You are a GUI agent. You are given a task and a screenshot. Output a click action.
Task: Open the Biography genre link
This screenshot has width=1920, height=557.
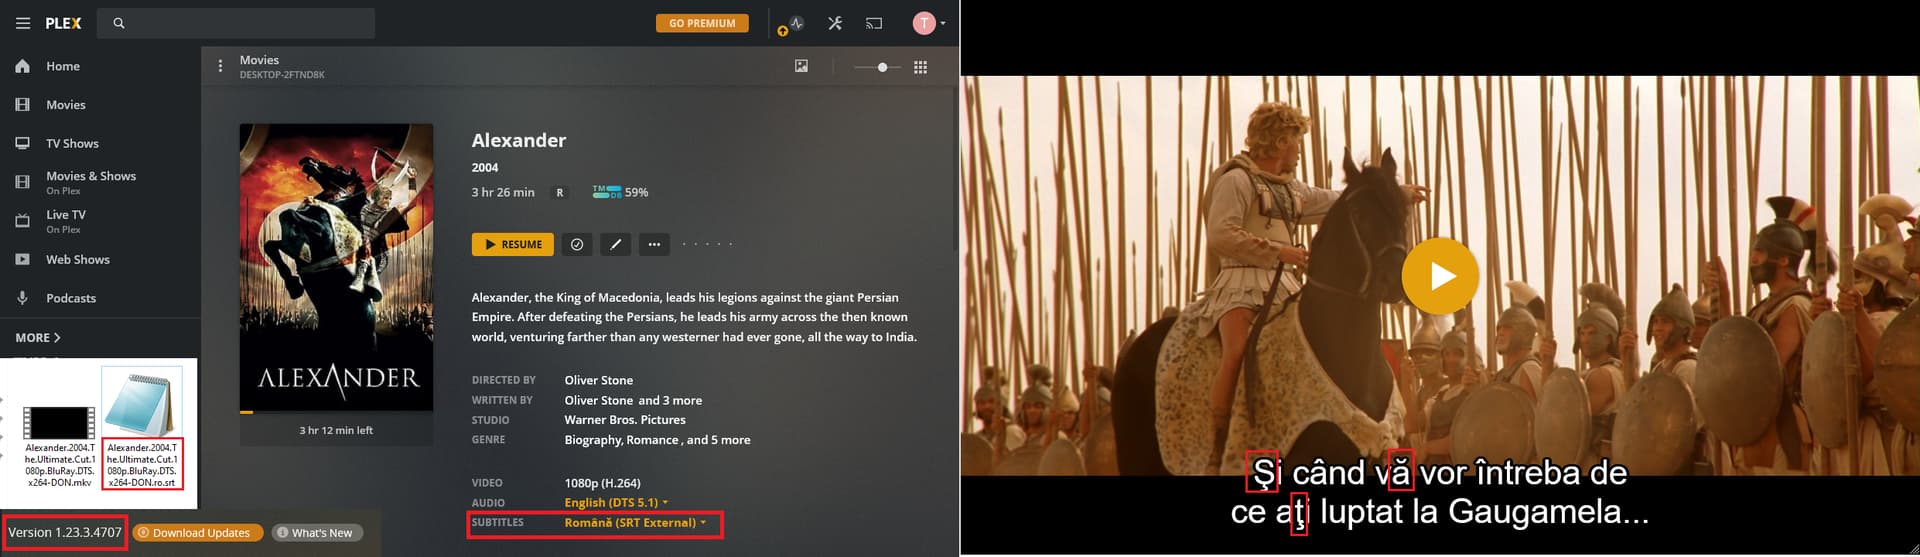[593, 439]
